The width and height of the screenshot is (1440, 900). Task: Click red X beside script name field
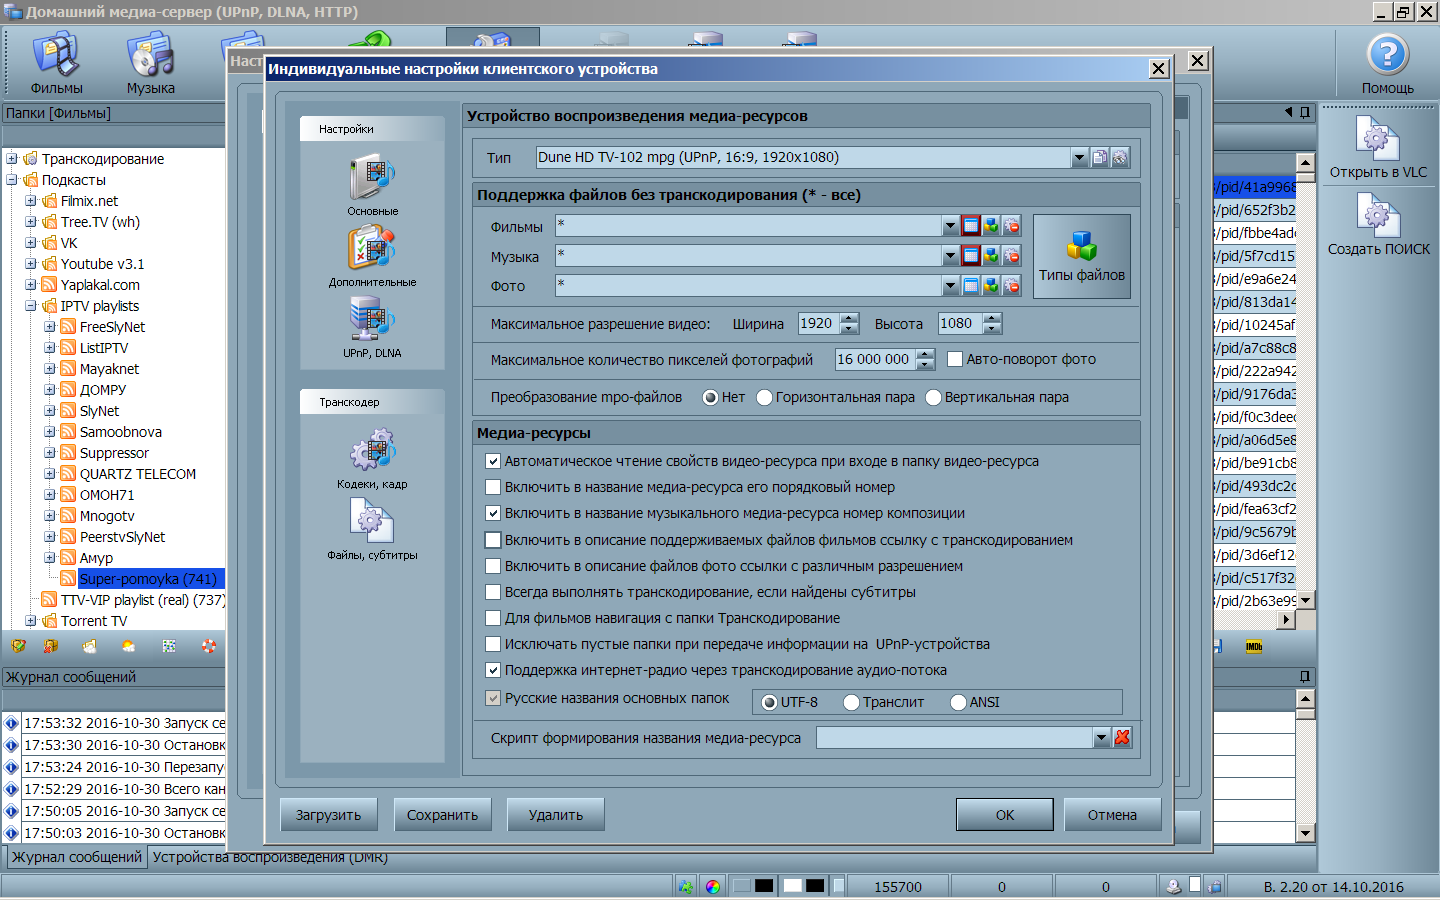pos(1122,738)
